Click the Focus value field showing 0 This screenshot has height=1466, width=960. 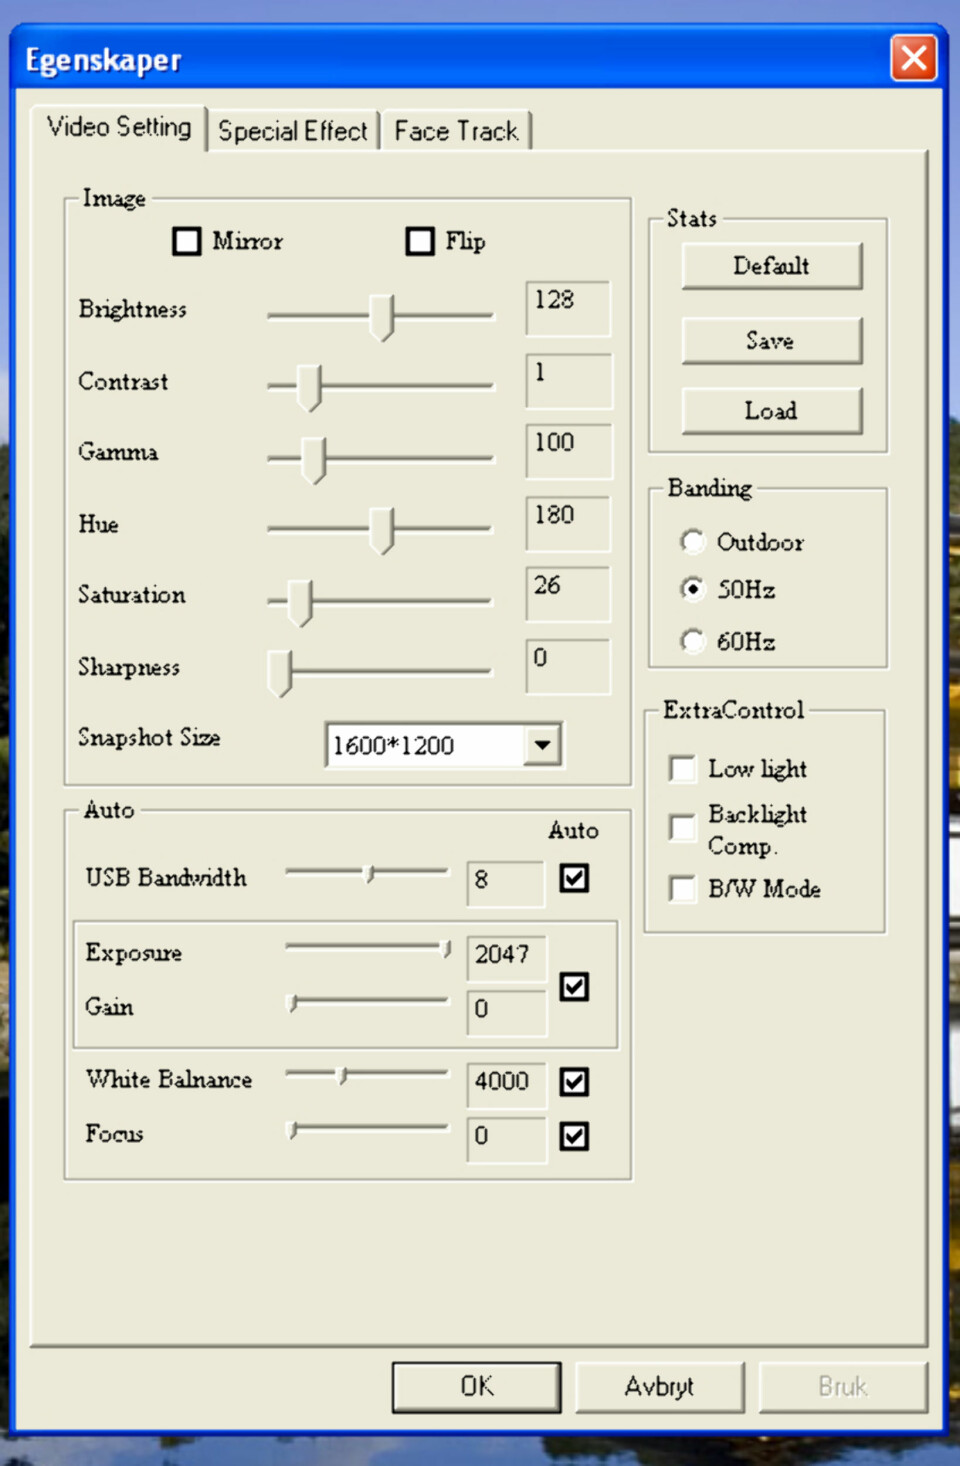click(507, 1140)
